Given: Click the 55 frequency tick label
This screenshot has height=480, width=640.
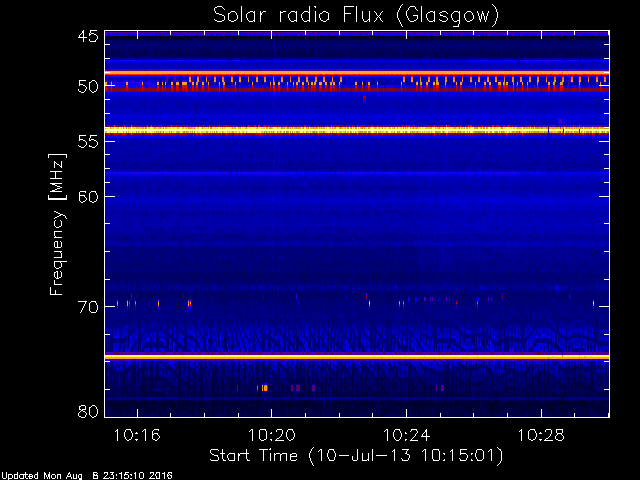Looking at the screenshot, I should [x=88, y=142].
